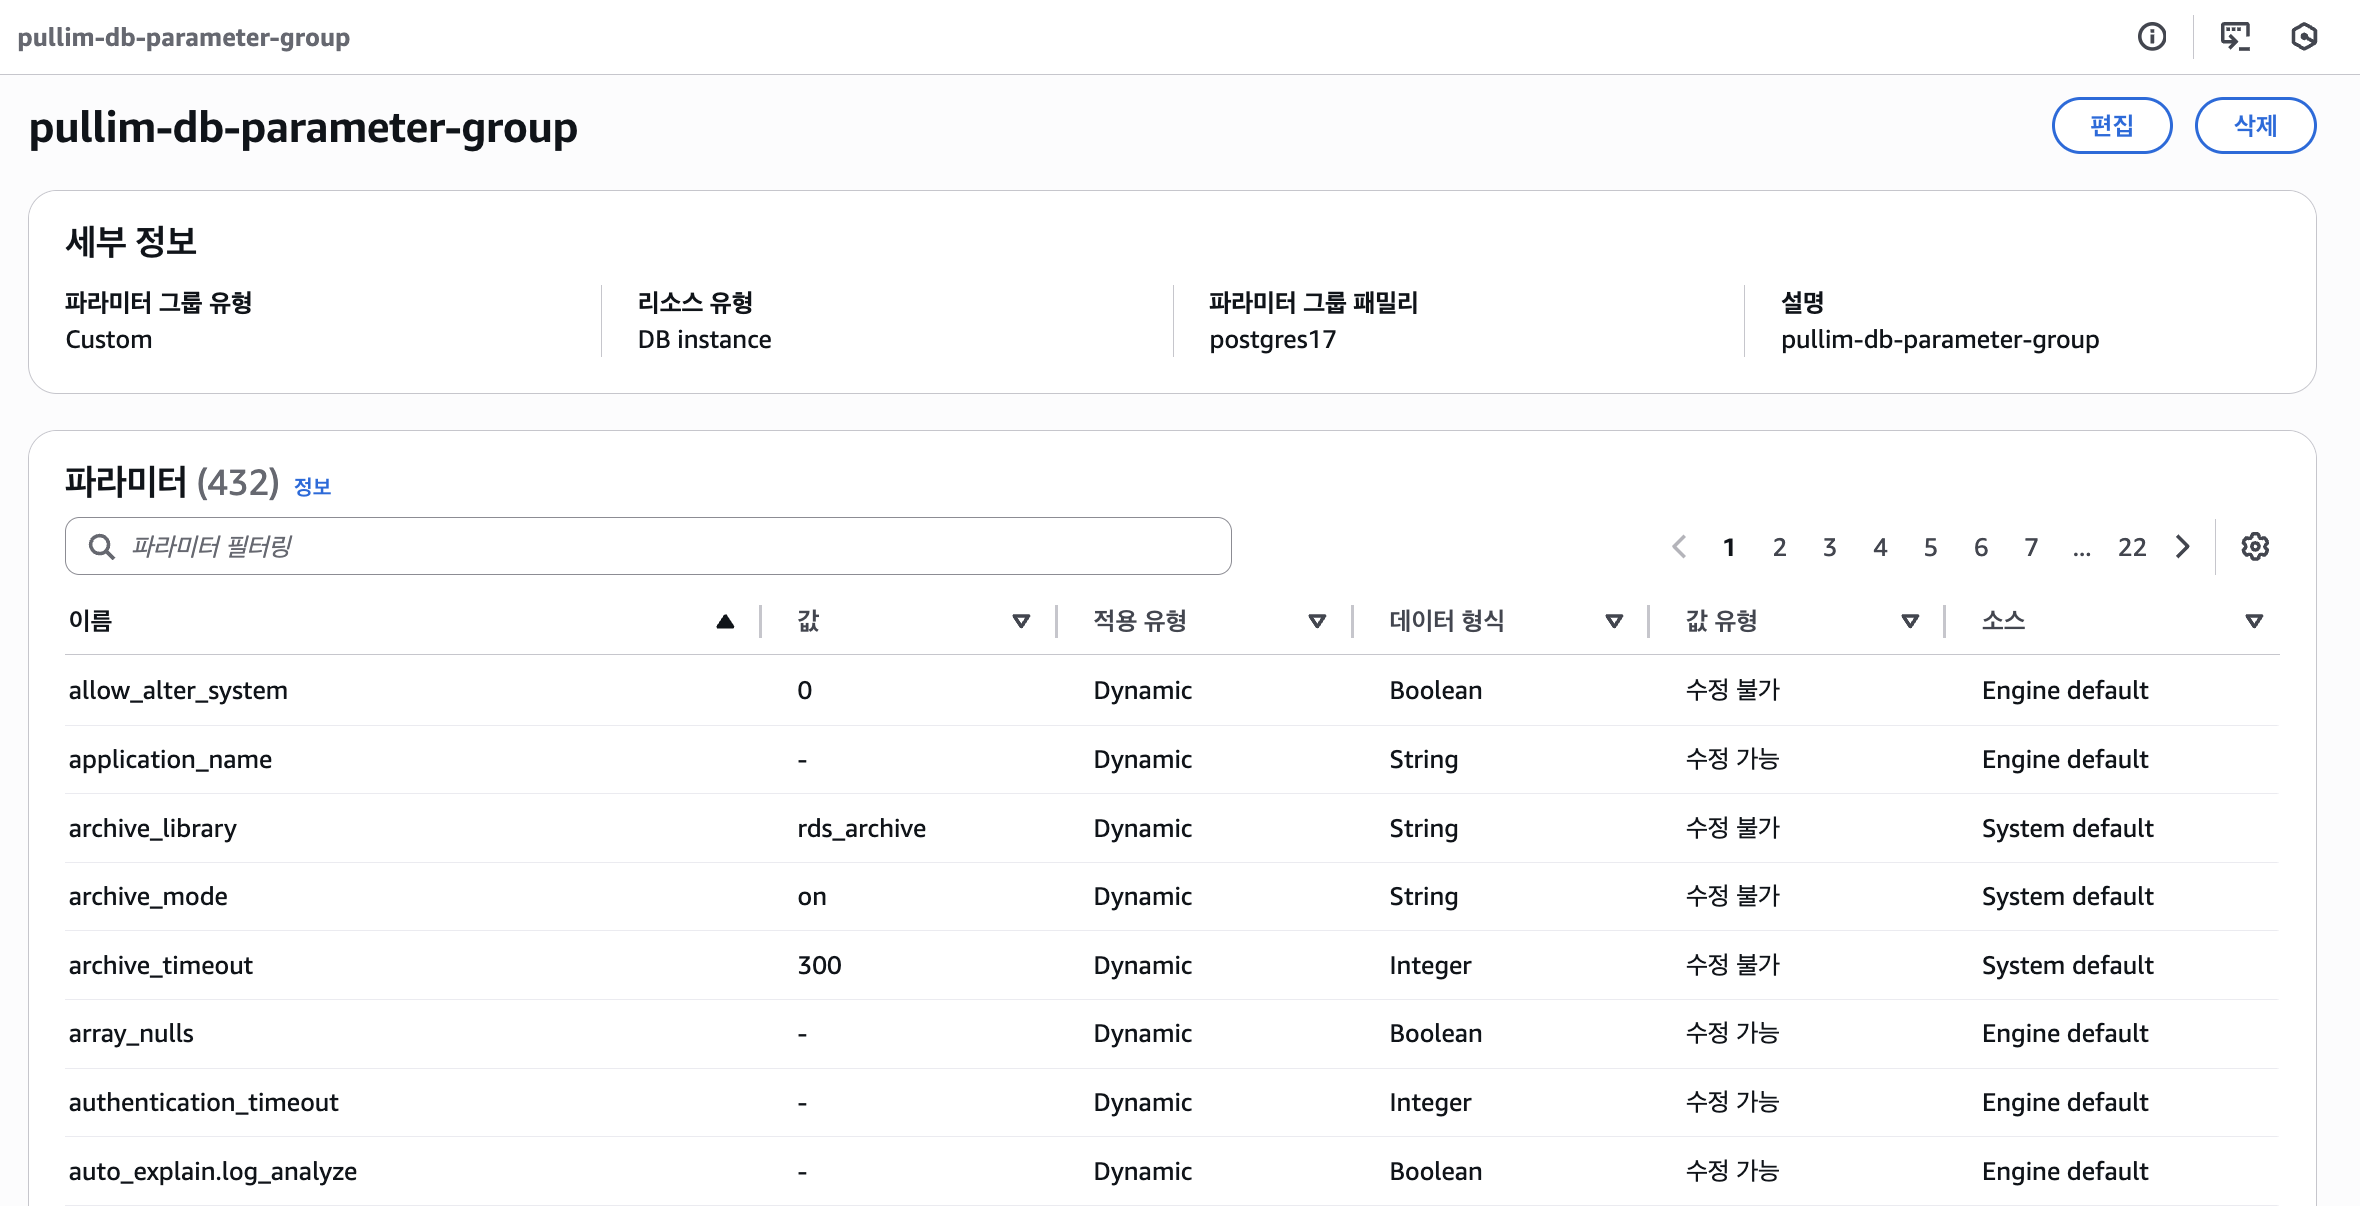The height and width of the screenshot is (1206, 2360).
Task: Open the 적용 유형 column sort arrow
Action: tap(1317, 622)
